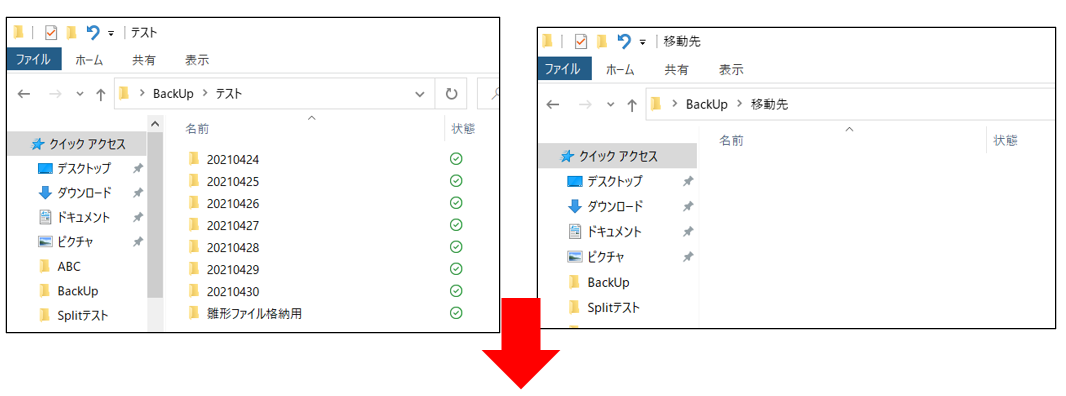Select folder 20210425
The width and height of the screenshot is (1066, 396).
click(233, 182)
